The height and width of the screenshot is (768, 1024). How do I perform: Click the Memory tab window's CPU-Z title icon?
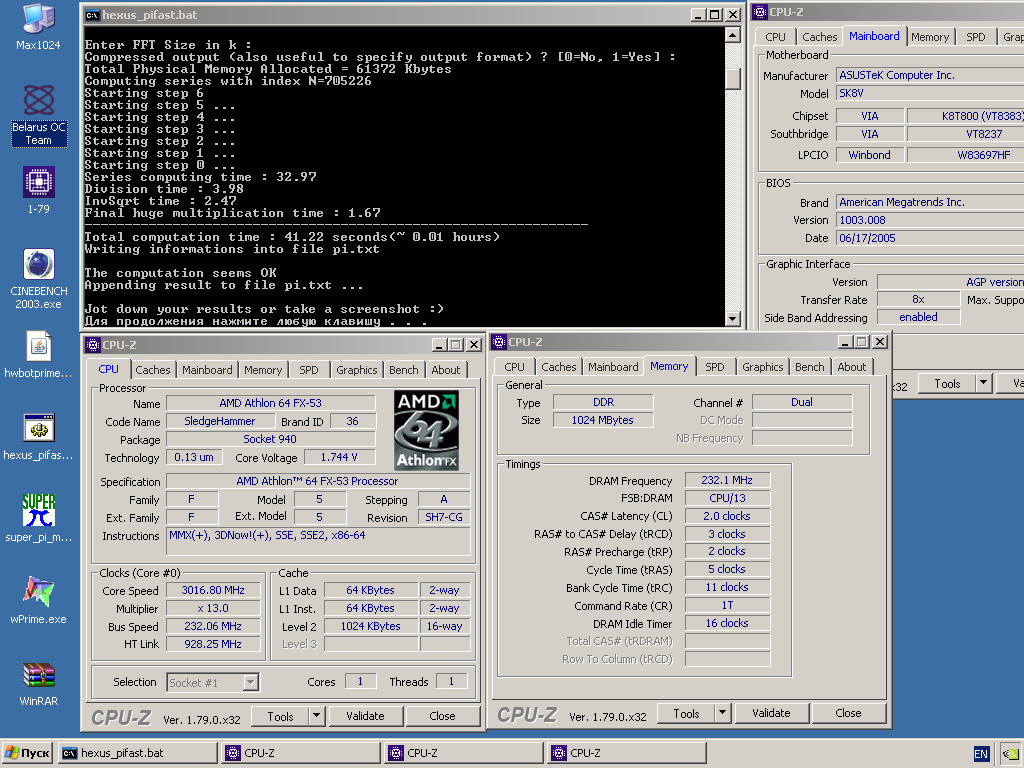click(x=499, y=342)
